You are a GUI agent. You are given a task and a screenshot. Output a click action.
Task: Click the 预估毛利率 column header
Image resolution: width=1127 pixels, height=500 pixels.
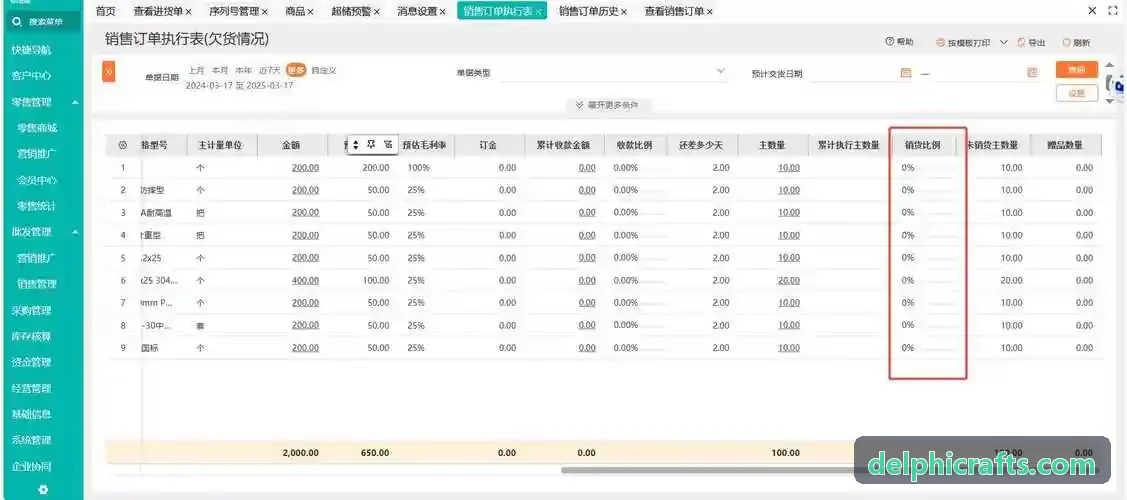(424, 145)
